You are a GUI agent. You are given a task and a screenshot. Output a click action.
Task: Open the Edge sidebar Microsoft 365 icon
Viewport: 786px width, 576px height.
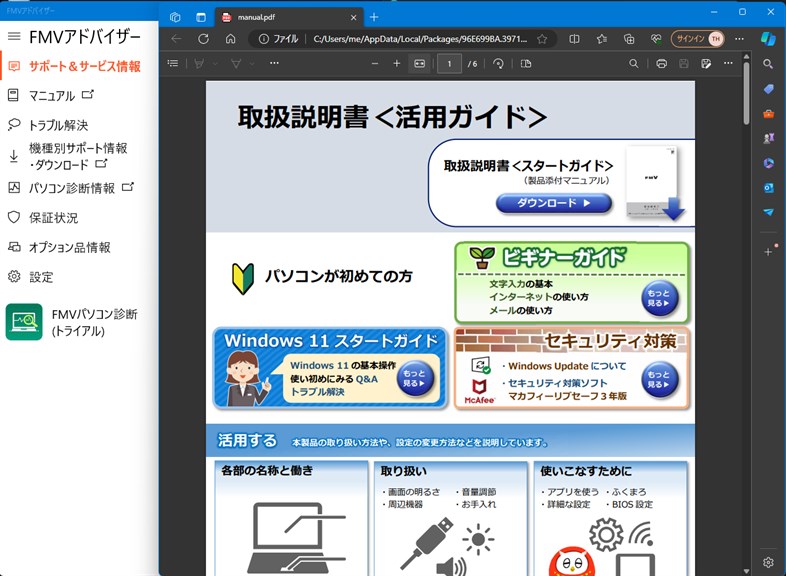768,163
